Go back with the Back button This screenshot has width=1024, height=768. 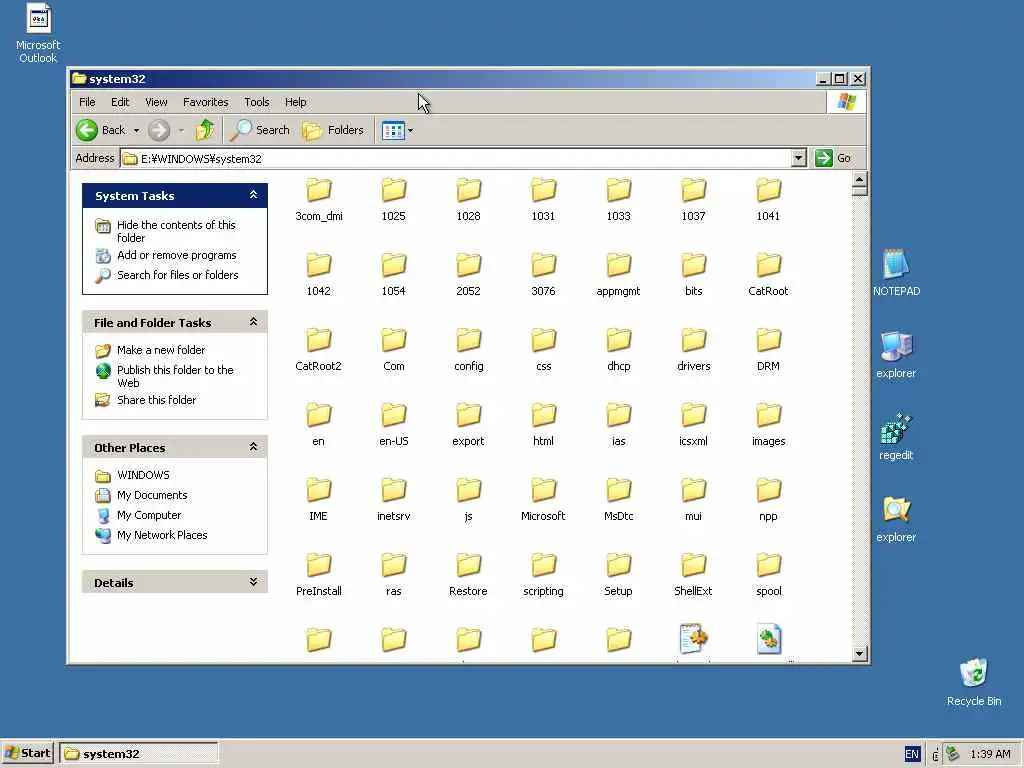[100, 130]
